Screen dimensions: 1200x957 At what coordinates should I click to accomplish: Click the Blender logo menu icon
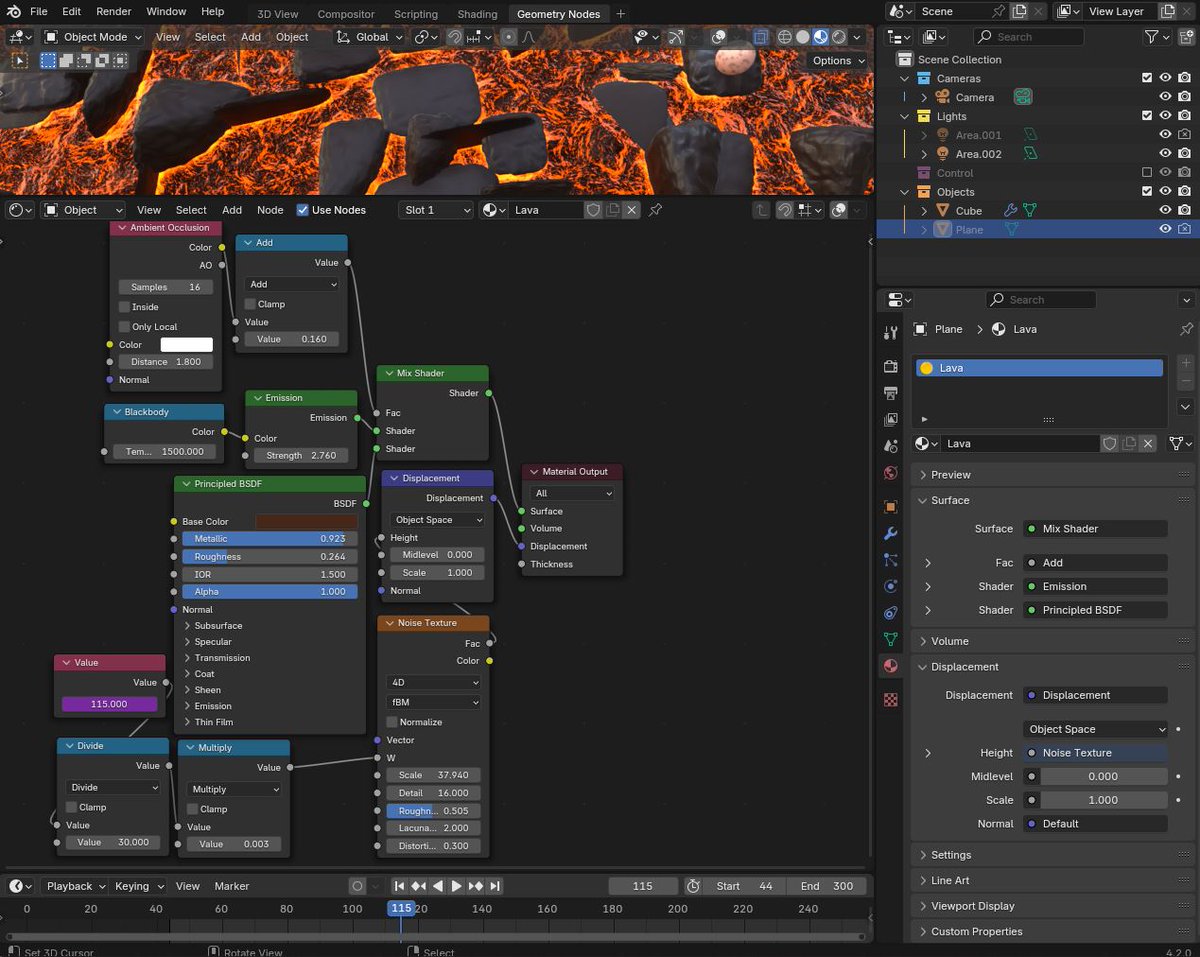tap(13, 11)
